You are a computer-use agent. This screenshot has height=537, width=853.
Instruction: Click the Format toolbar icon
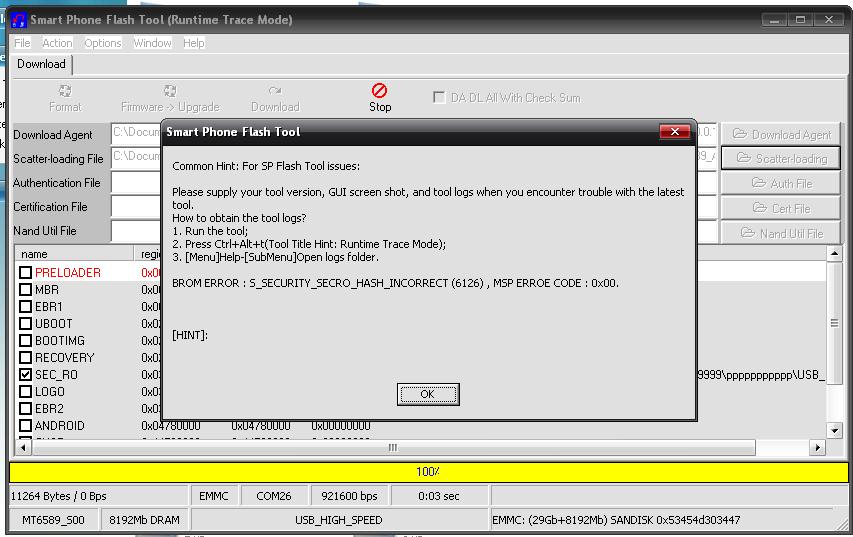(x=65, y=90)
